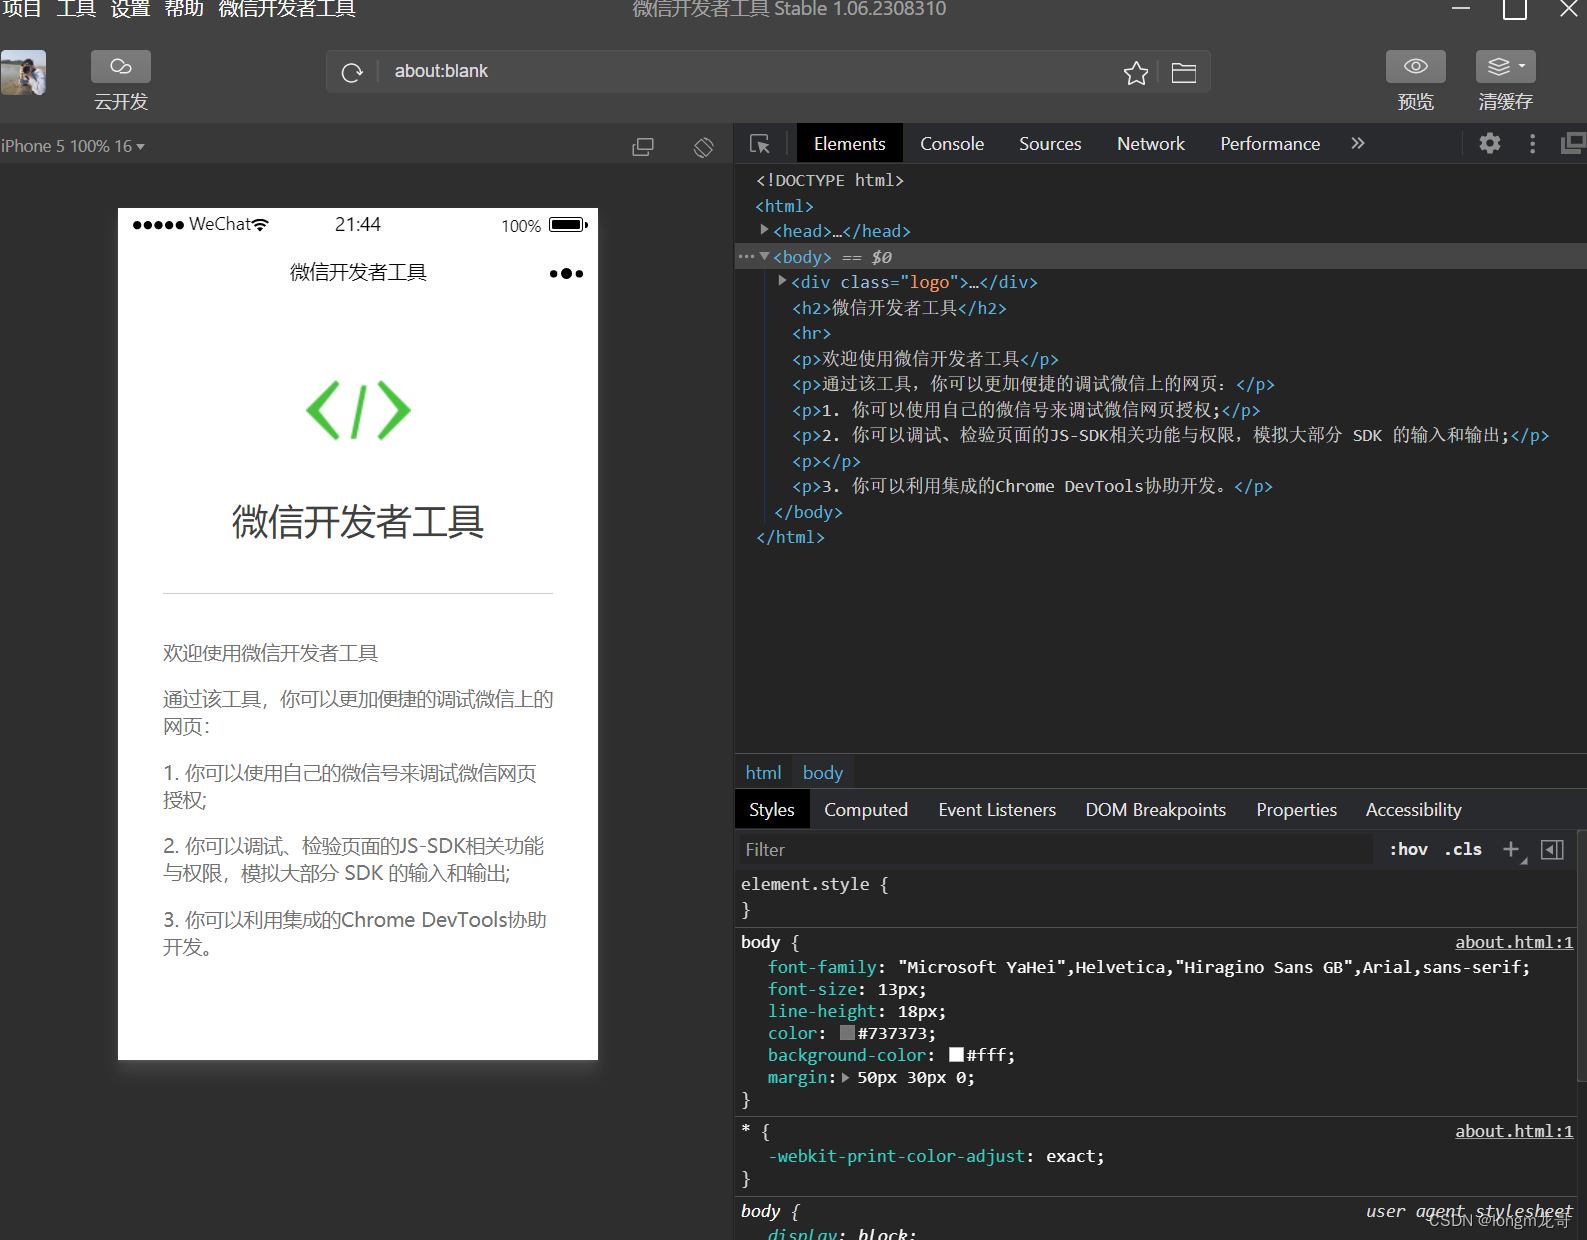Expand the head node
The image size is (1587, 1240).
pyautogui.click(x=764, y=230)
